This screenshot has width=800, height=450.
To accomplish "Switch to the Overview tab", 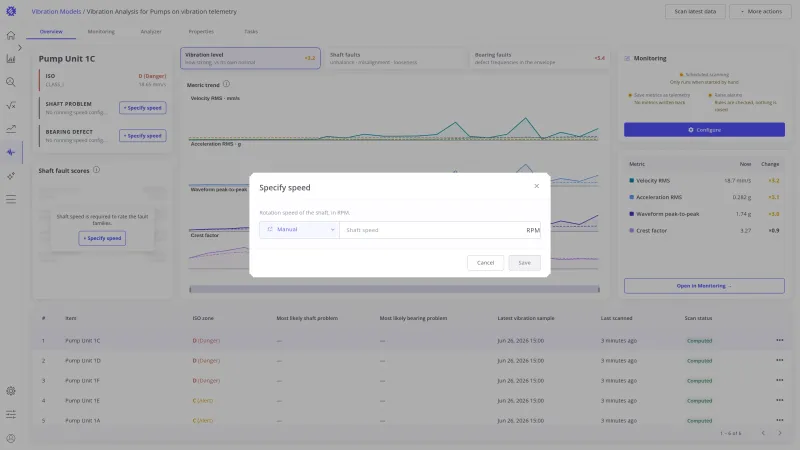I will [51, 32].
